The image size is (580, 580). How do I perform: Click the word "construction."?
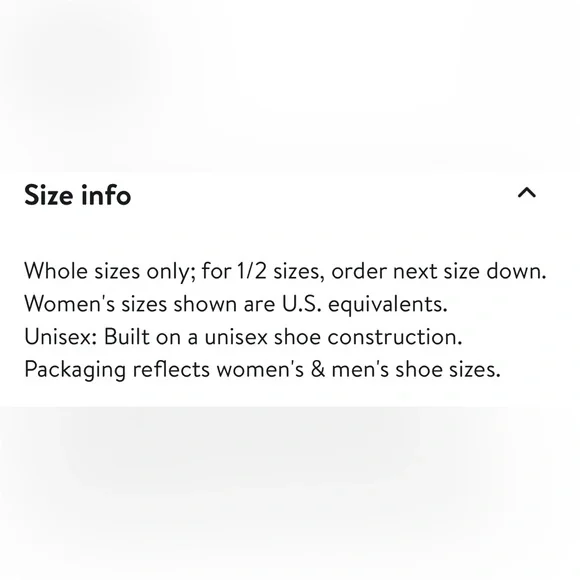click(395, 337)
